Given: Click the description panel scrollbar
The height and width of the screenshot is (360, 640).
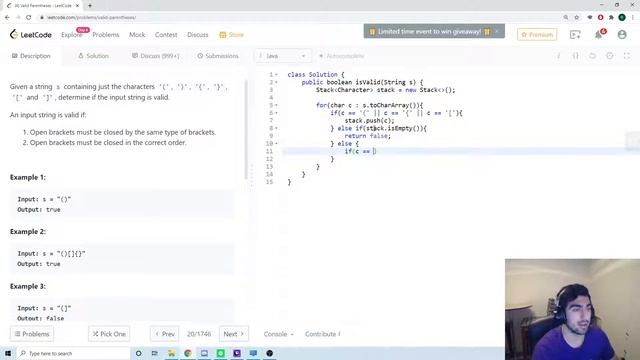Looking at the screenshot, I should (x=246, y=129).
